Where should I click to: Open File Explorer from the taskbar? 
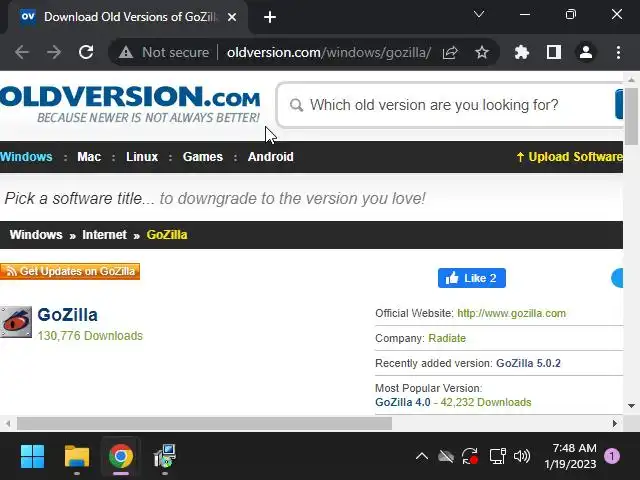(x=77, y=456)
